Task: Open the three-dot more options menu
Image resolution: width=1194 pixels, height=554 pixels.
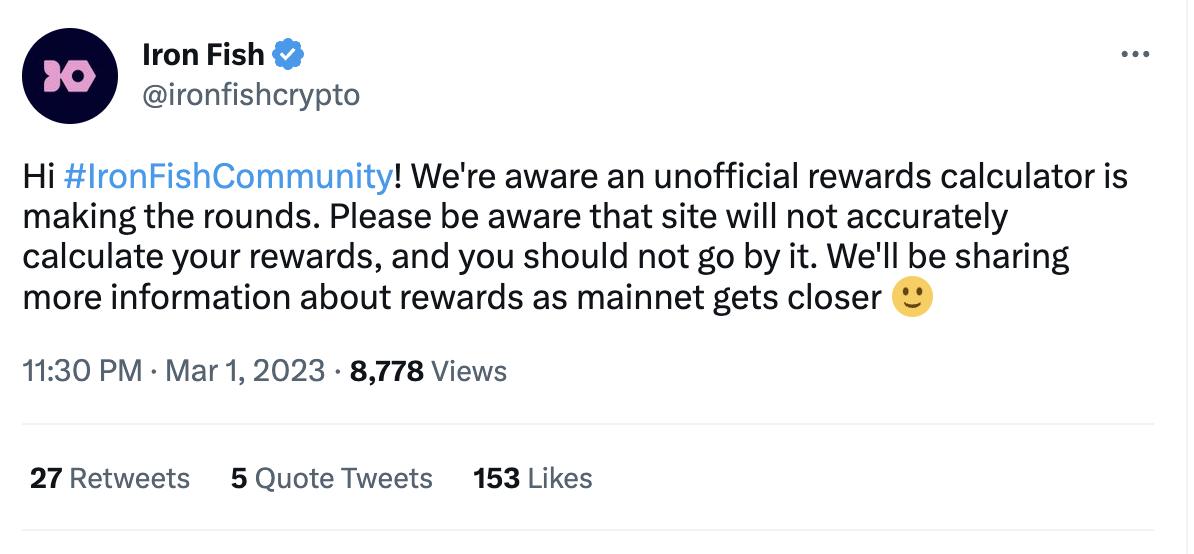Action: pyautogui.click(x=1135, y=54)
